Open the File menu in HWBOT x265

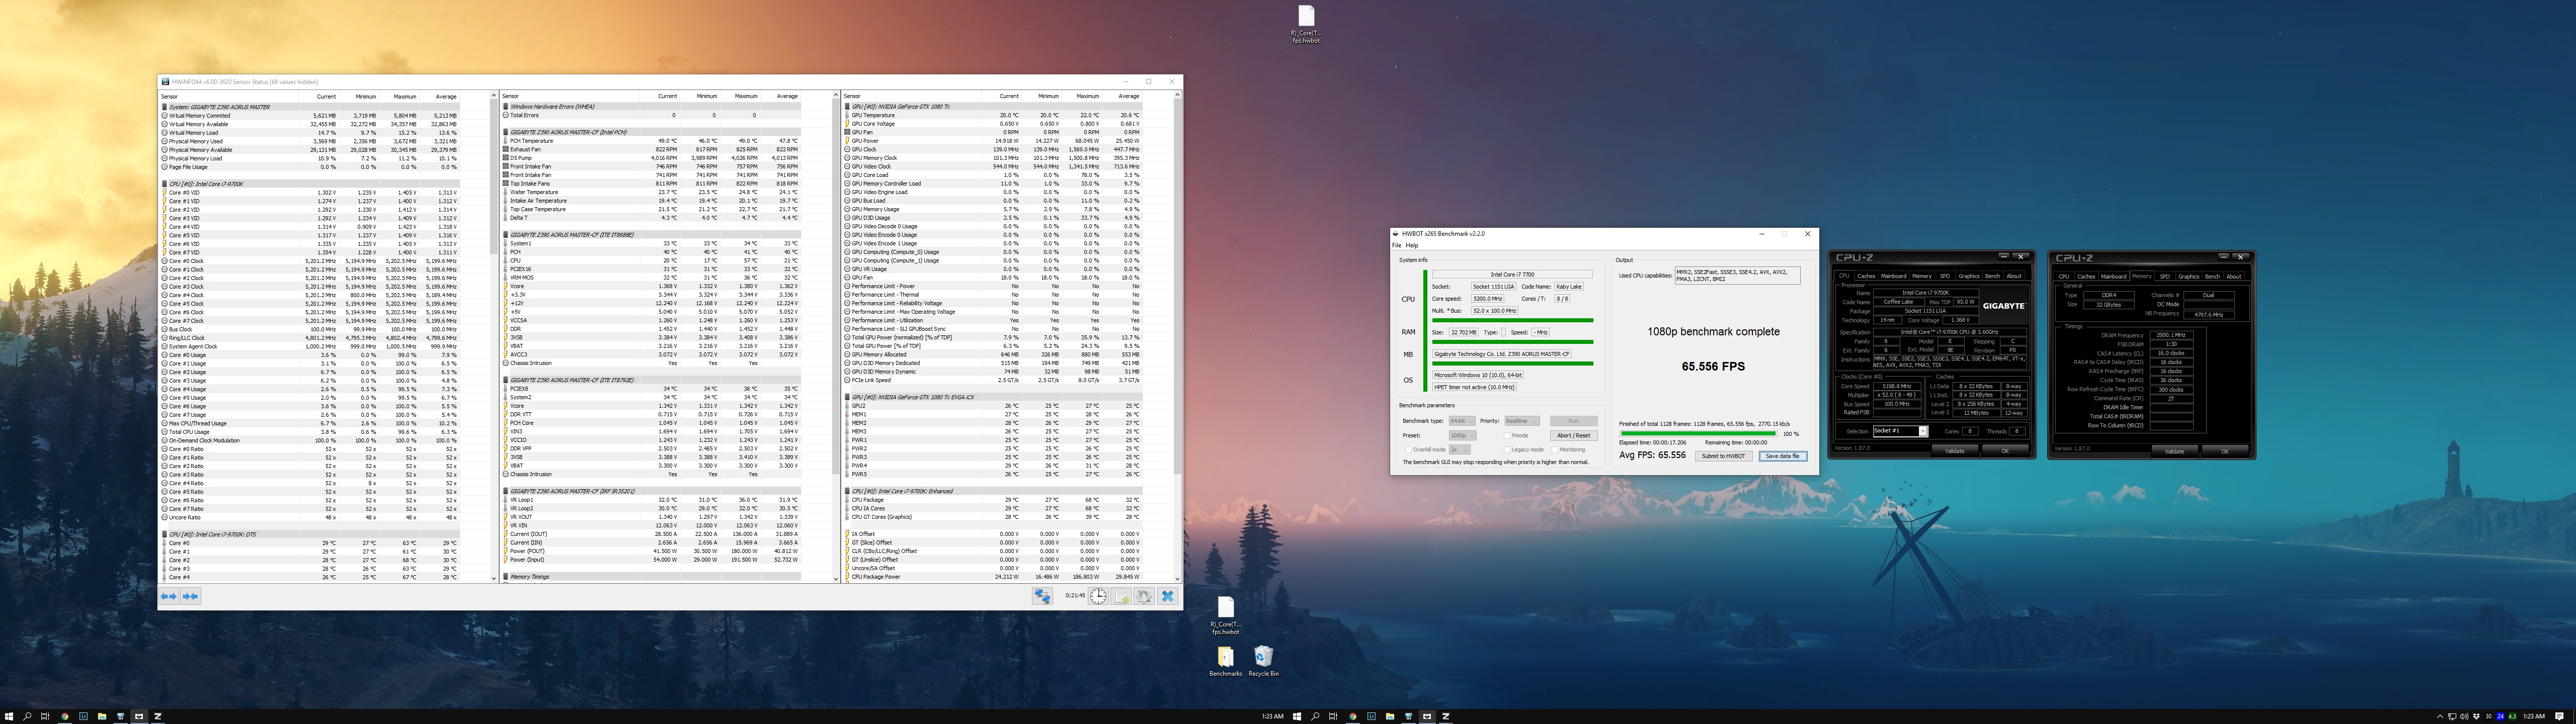pyautogui.click(x=1397, y=245)
